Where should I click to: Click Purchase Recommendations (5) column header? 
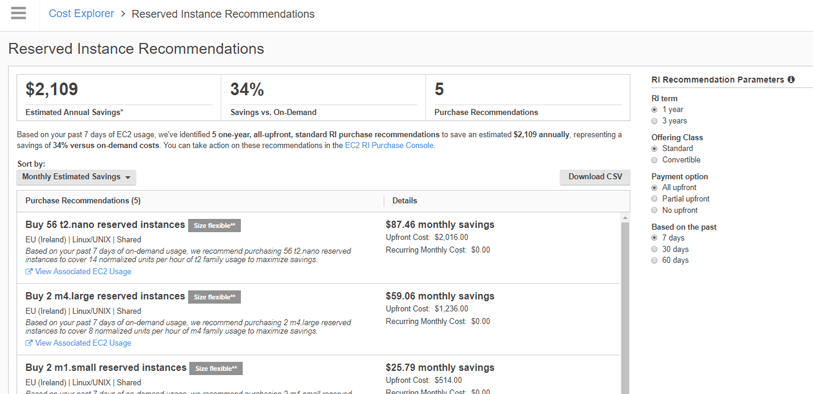(83, 201)
